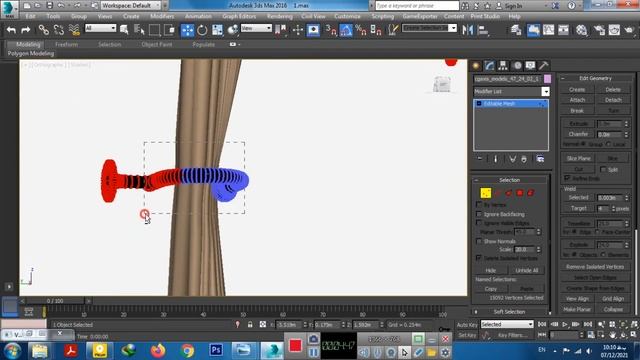Image resolution: width=640 pixels, height=360 pixels.
Task: Select the Bind to Space Warp tool
Action: 74,29
